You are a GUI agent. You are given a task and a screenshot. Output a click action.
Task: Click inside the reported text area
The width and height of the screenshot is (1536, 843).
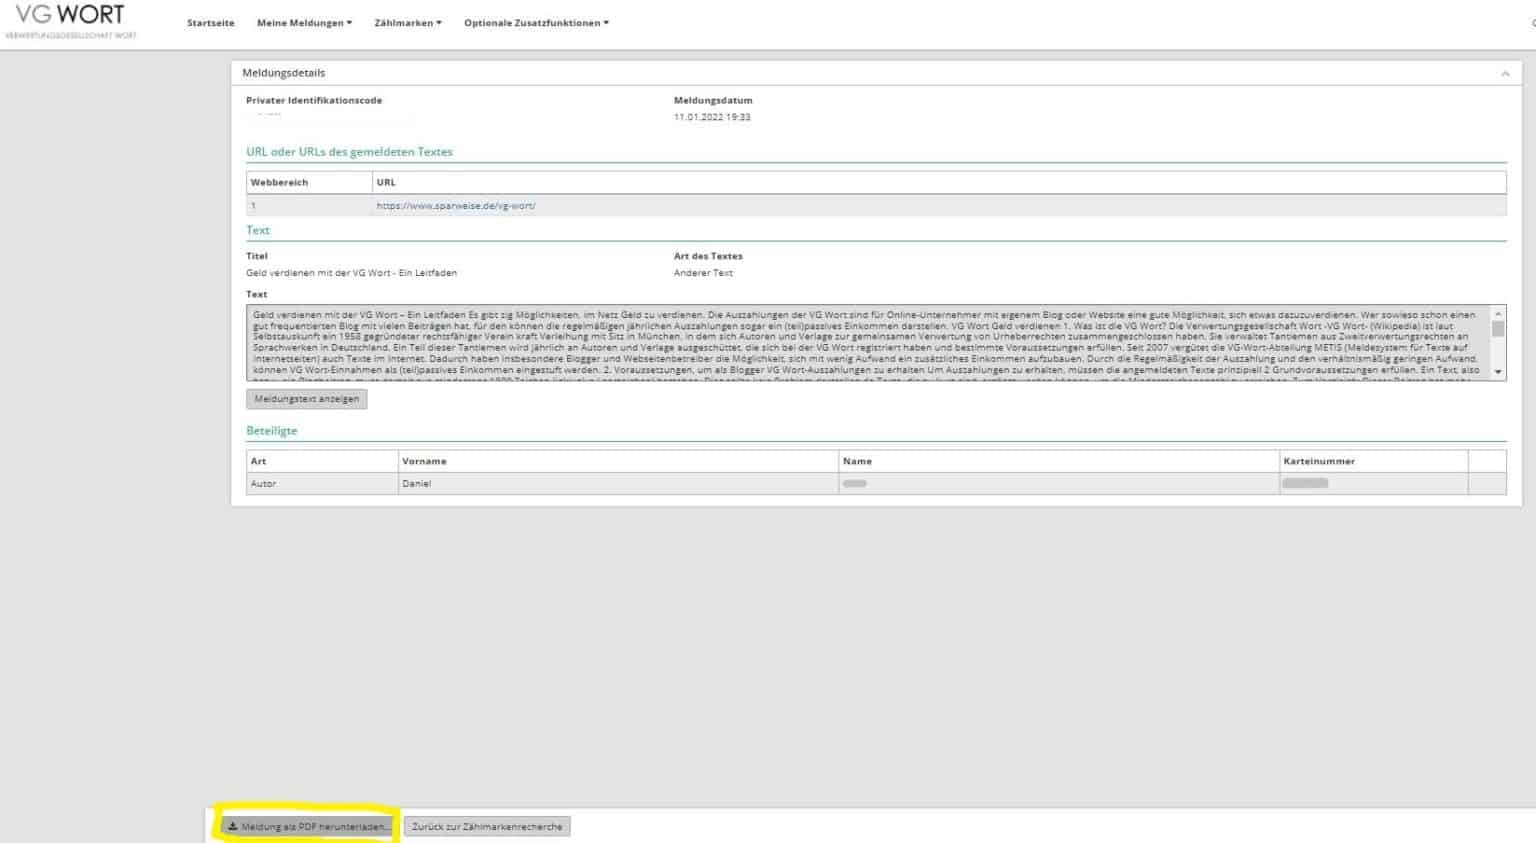868,343
